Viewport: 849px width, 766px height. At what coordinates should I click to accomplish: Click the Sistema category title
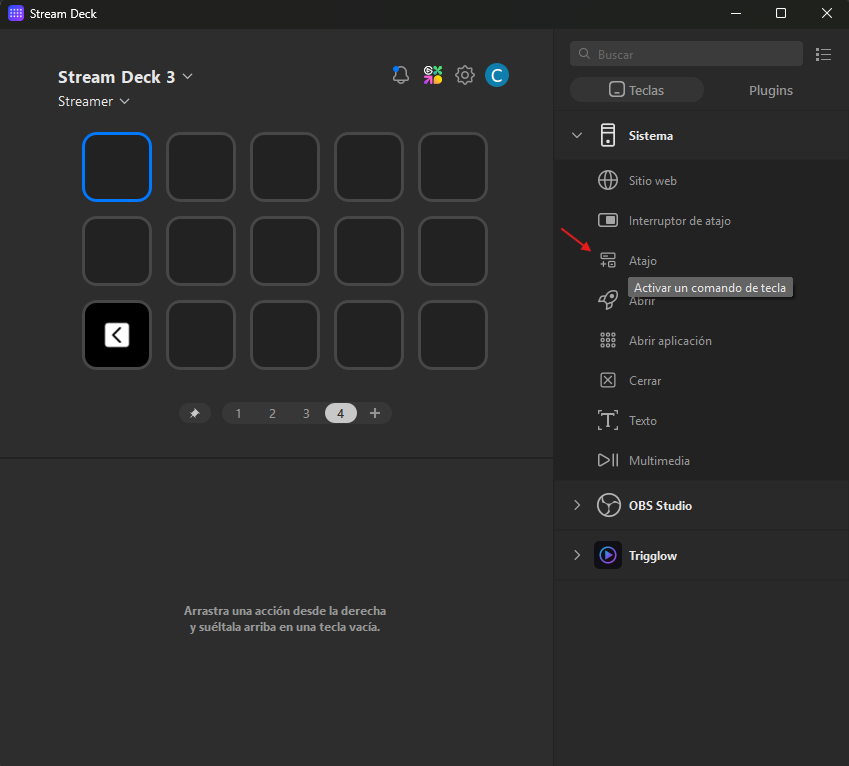click(650, 135)
